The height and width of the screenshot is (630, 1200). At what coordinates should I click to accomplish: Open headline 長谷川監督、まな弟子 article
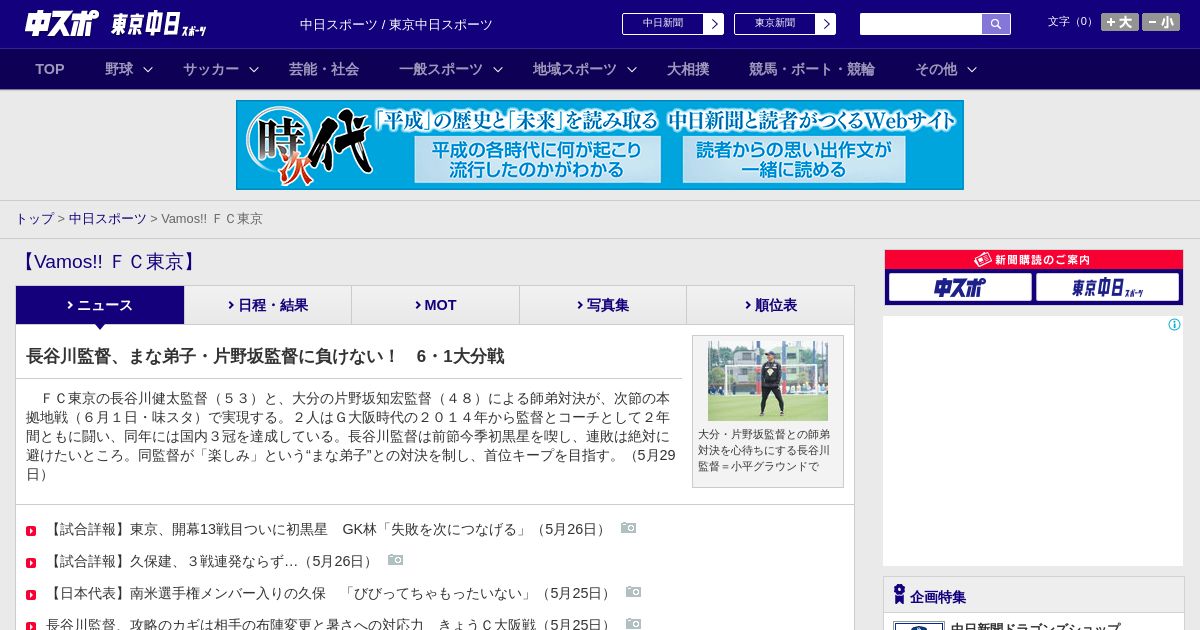[265, 356]
